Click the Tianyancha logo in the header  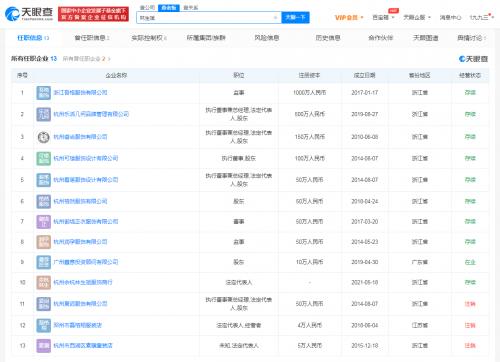pyautogui.click(x=29, y=13)
